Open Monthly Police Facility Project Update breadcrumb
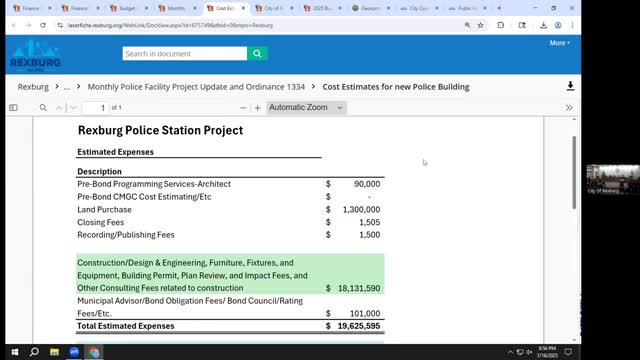The width and height of the screenshot is (640, 360). (196, 87)
